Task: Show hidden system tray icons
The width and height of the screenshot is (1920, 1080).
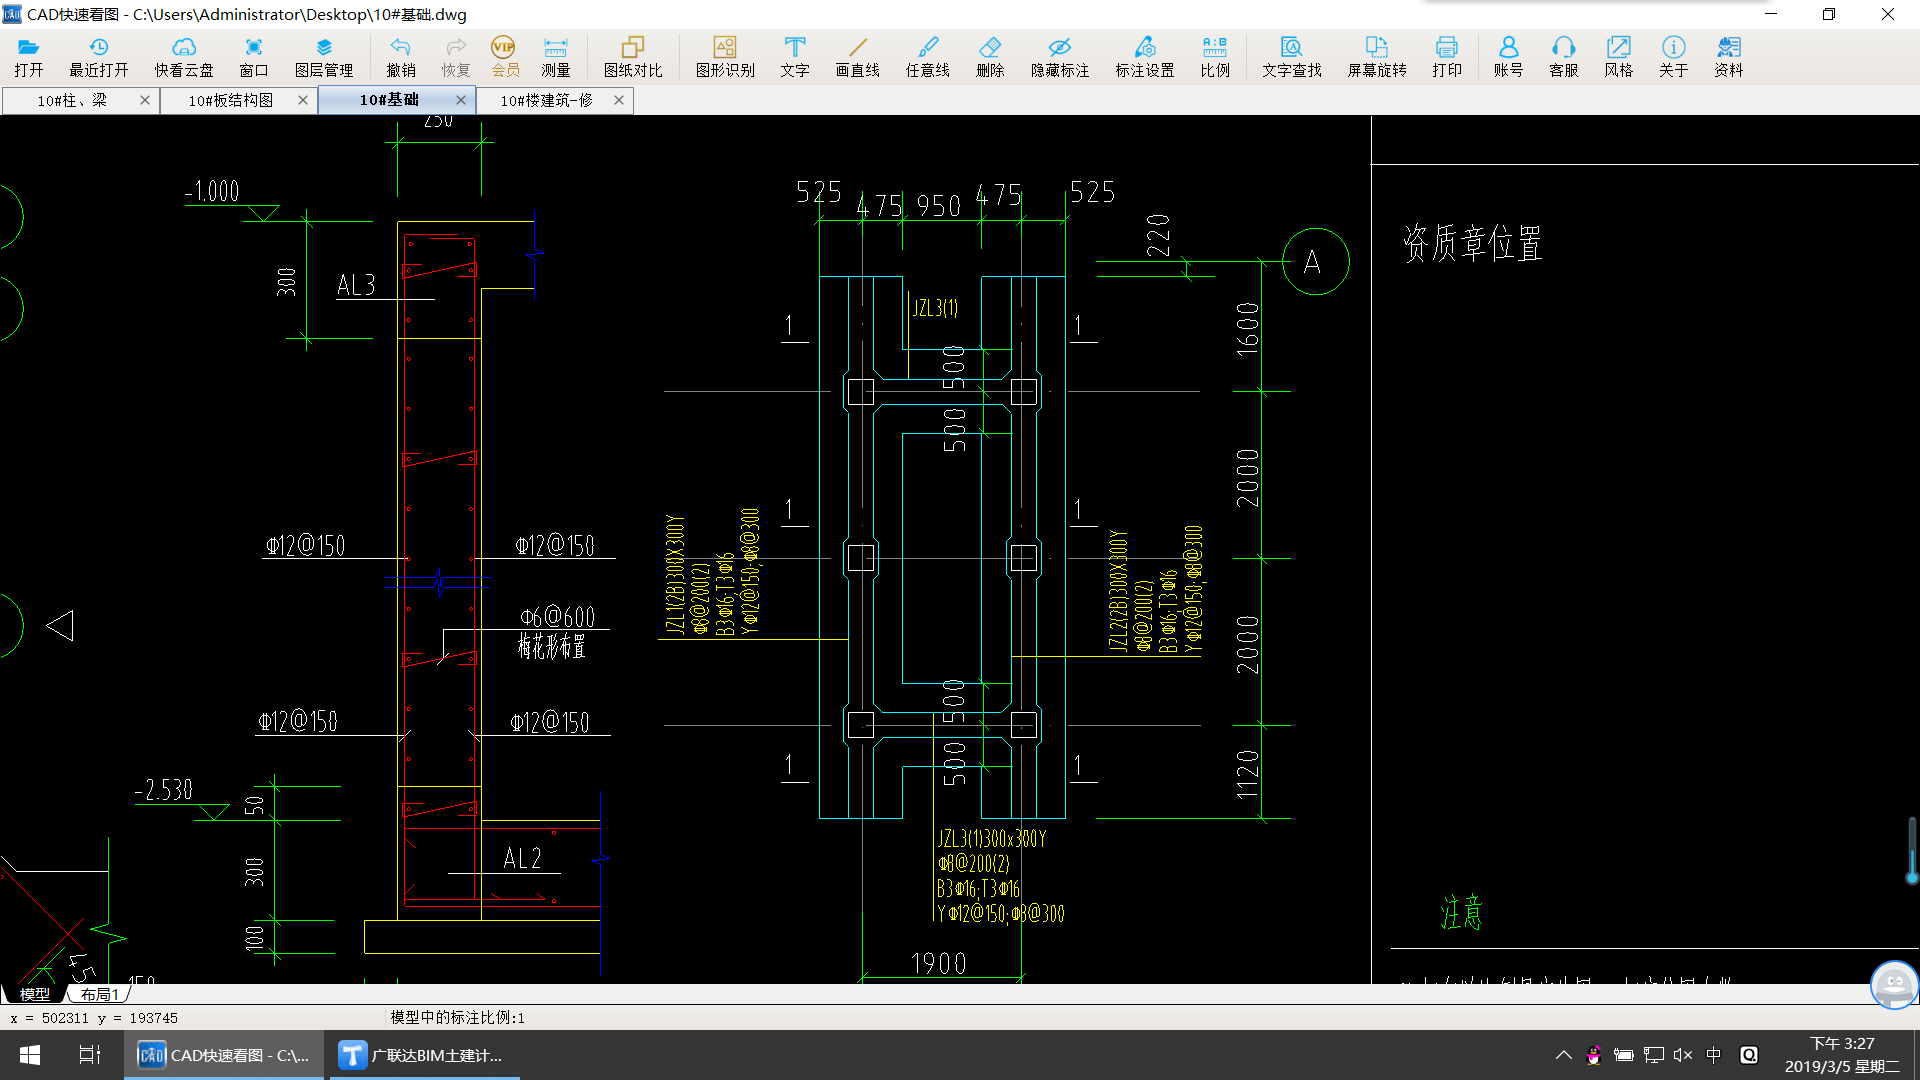Action: tap(1563, 1055)
